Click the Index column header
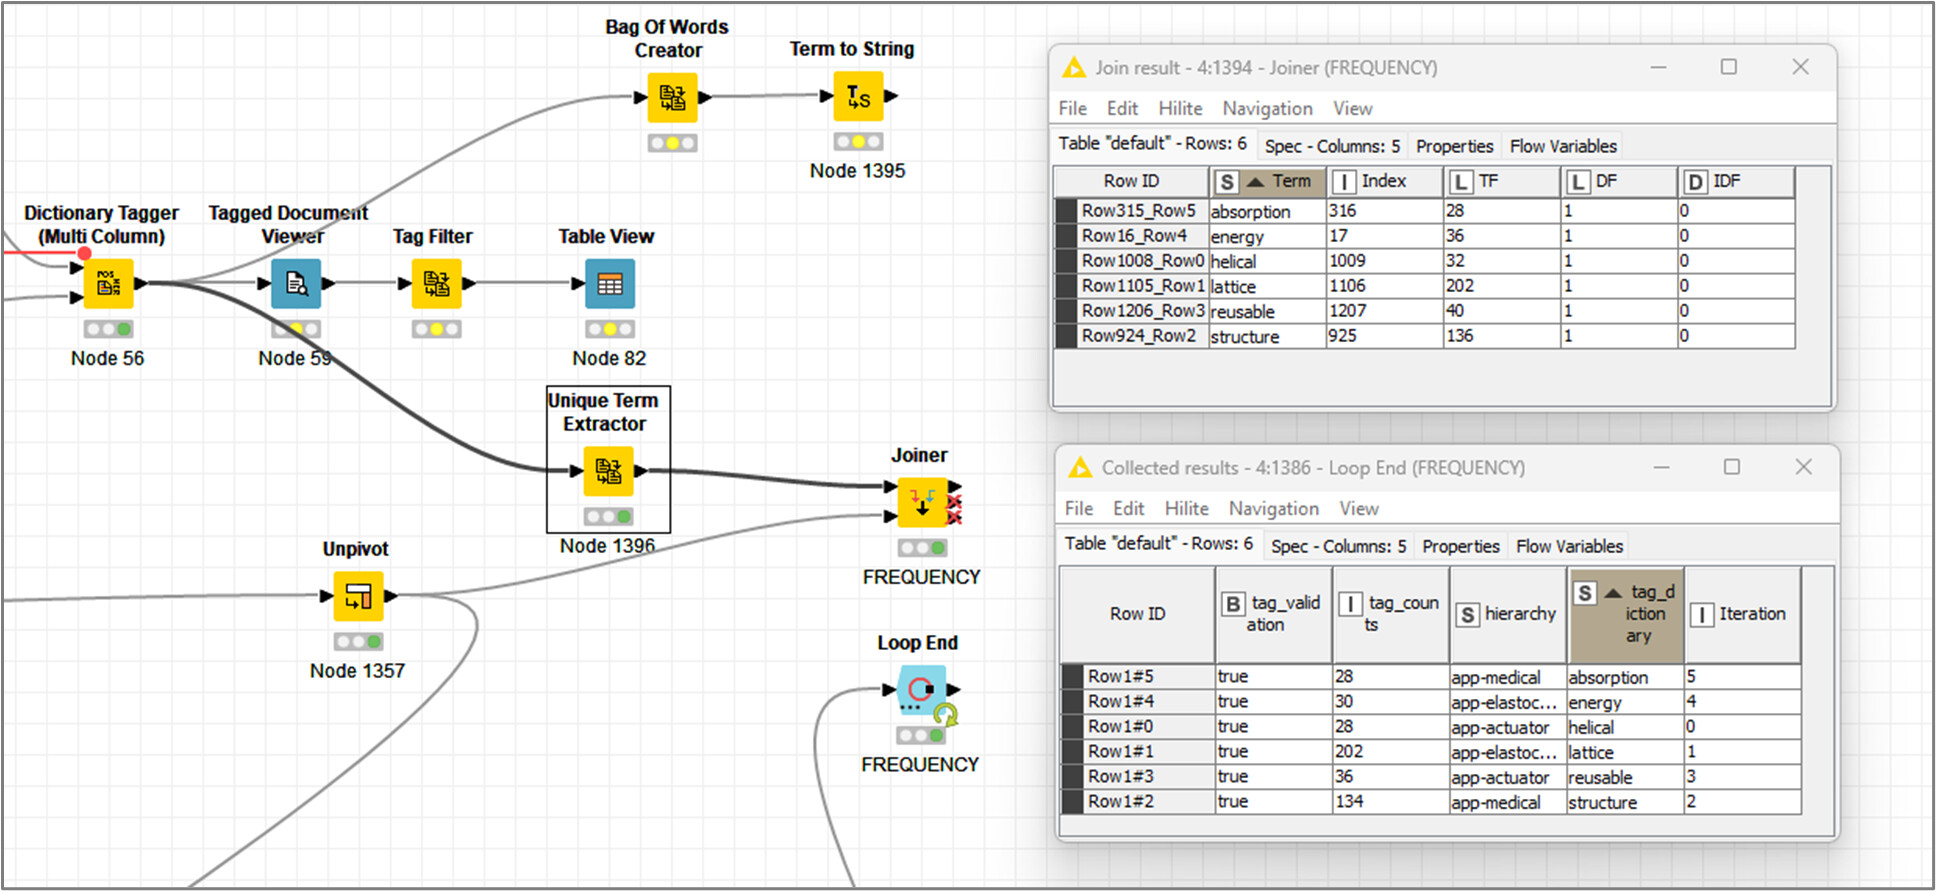1936x891 pixels. tap(1384, 182)
